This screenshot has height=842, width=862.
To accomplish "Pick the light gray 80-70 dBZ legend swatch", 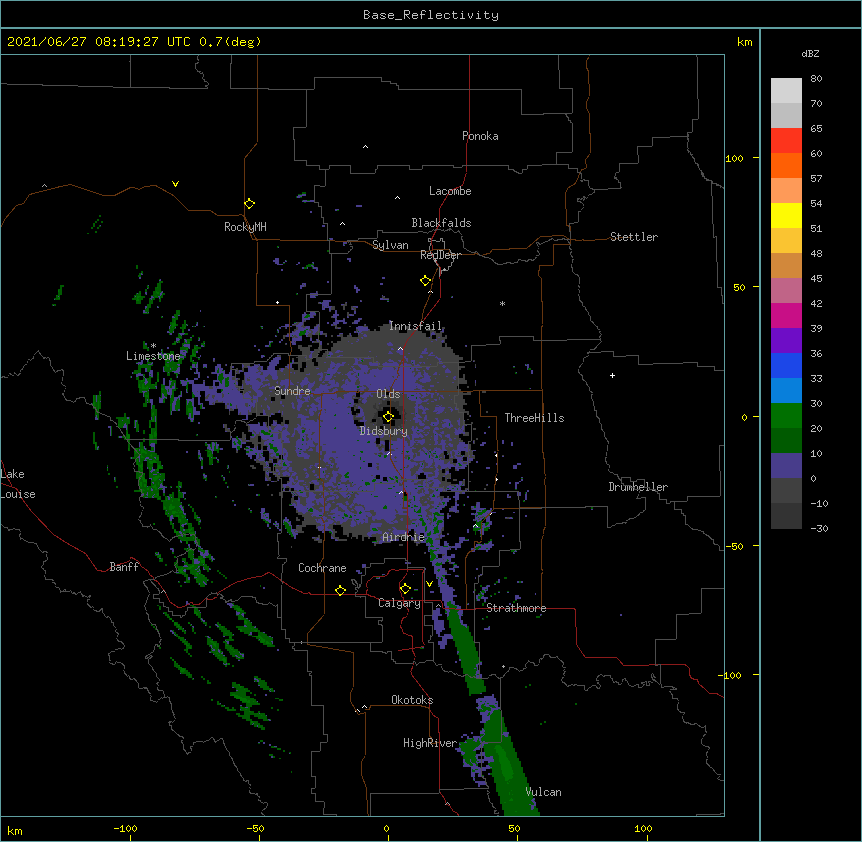I will point(786,91).
